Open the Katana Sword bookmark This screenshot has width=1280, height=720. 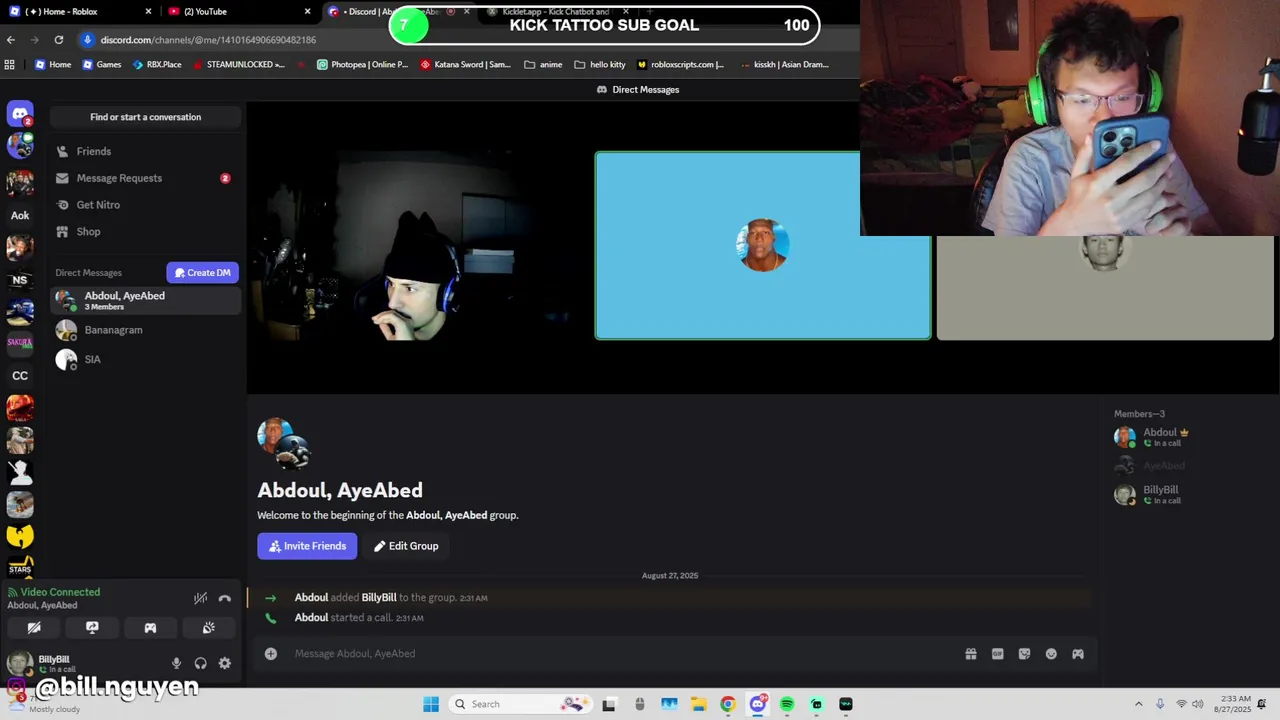point(466,65)
